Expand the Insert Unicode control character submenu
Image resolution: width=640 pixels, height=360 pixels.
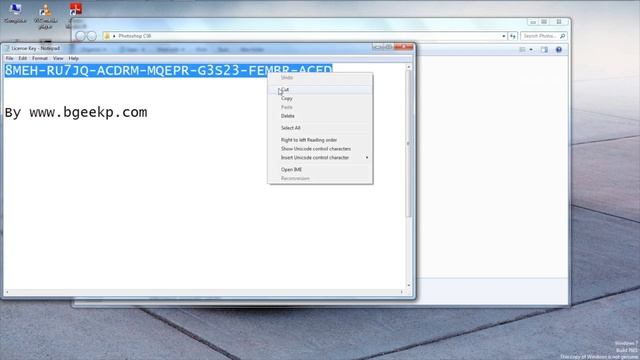[367, 158]
